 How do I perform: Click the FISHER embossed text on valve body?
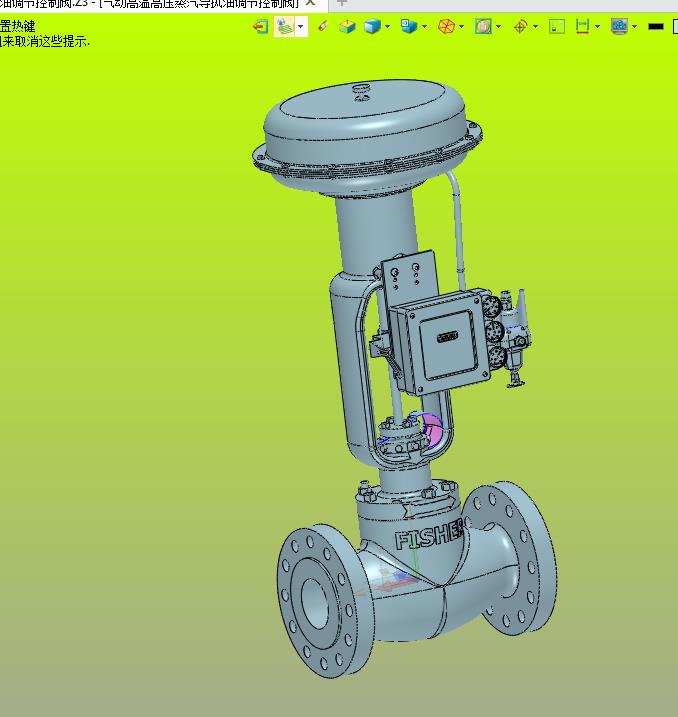click(429, 536)
